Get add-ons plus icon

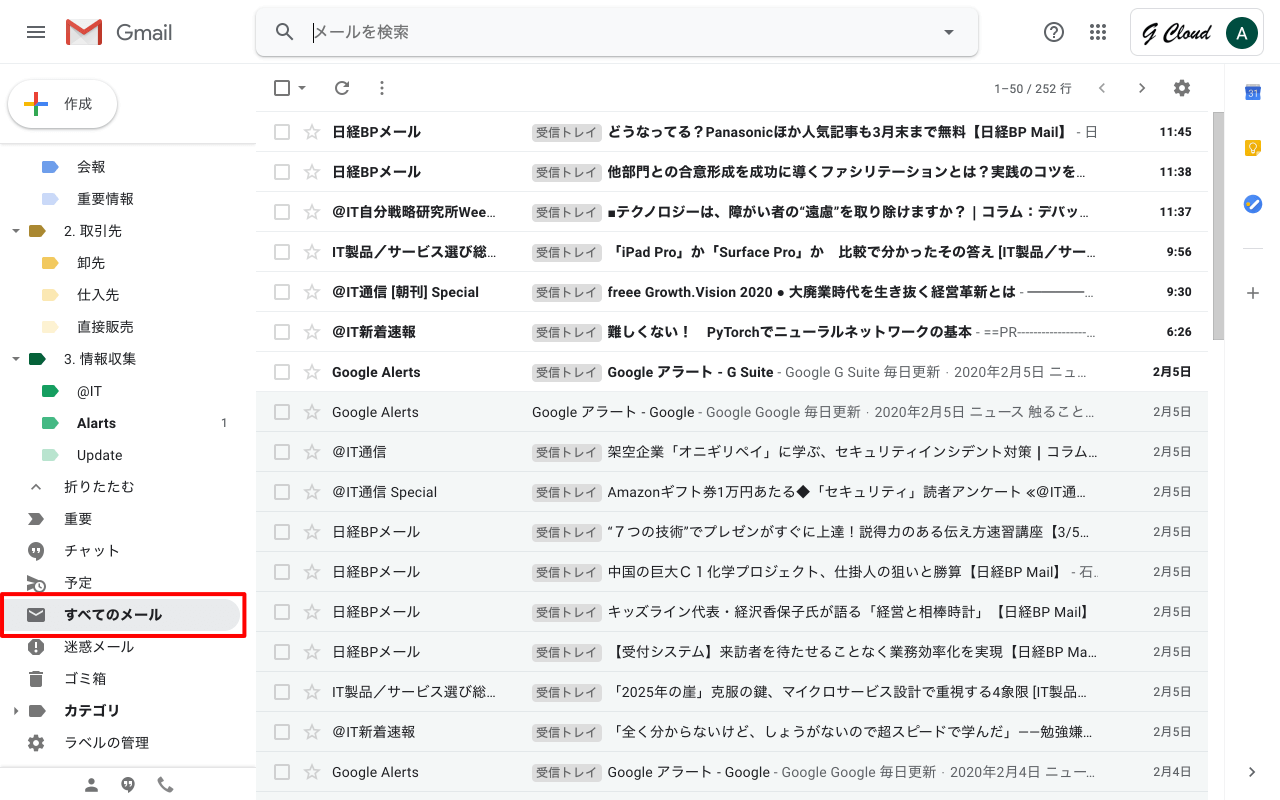pos(1252,293)
